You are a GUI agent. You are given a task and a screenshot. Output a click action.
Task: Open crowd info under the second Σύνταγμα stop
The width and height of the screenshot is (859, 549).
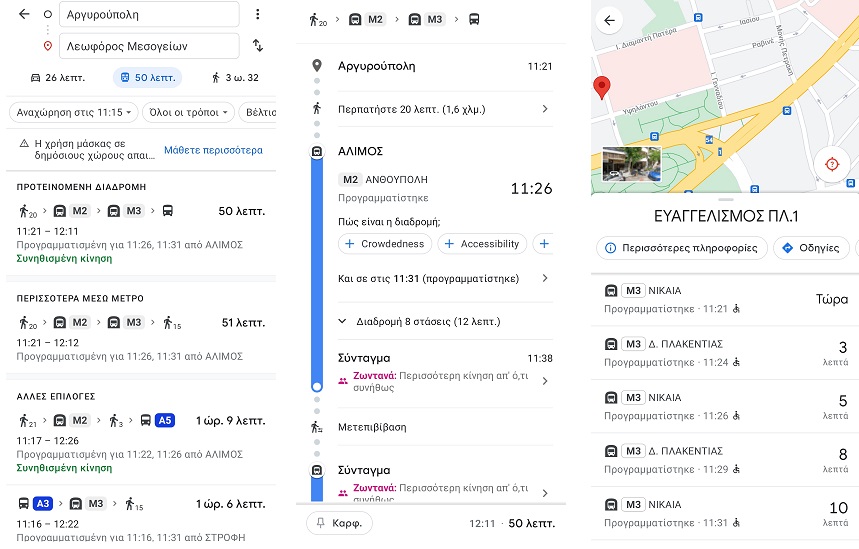444,492
